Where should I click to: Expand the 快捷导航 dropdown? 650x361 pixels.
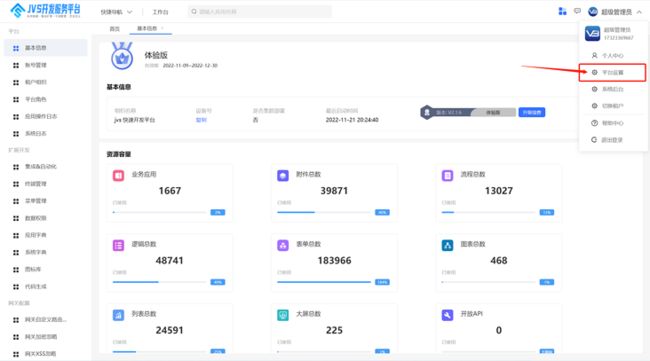coord(116,12)
